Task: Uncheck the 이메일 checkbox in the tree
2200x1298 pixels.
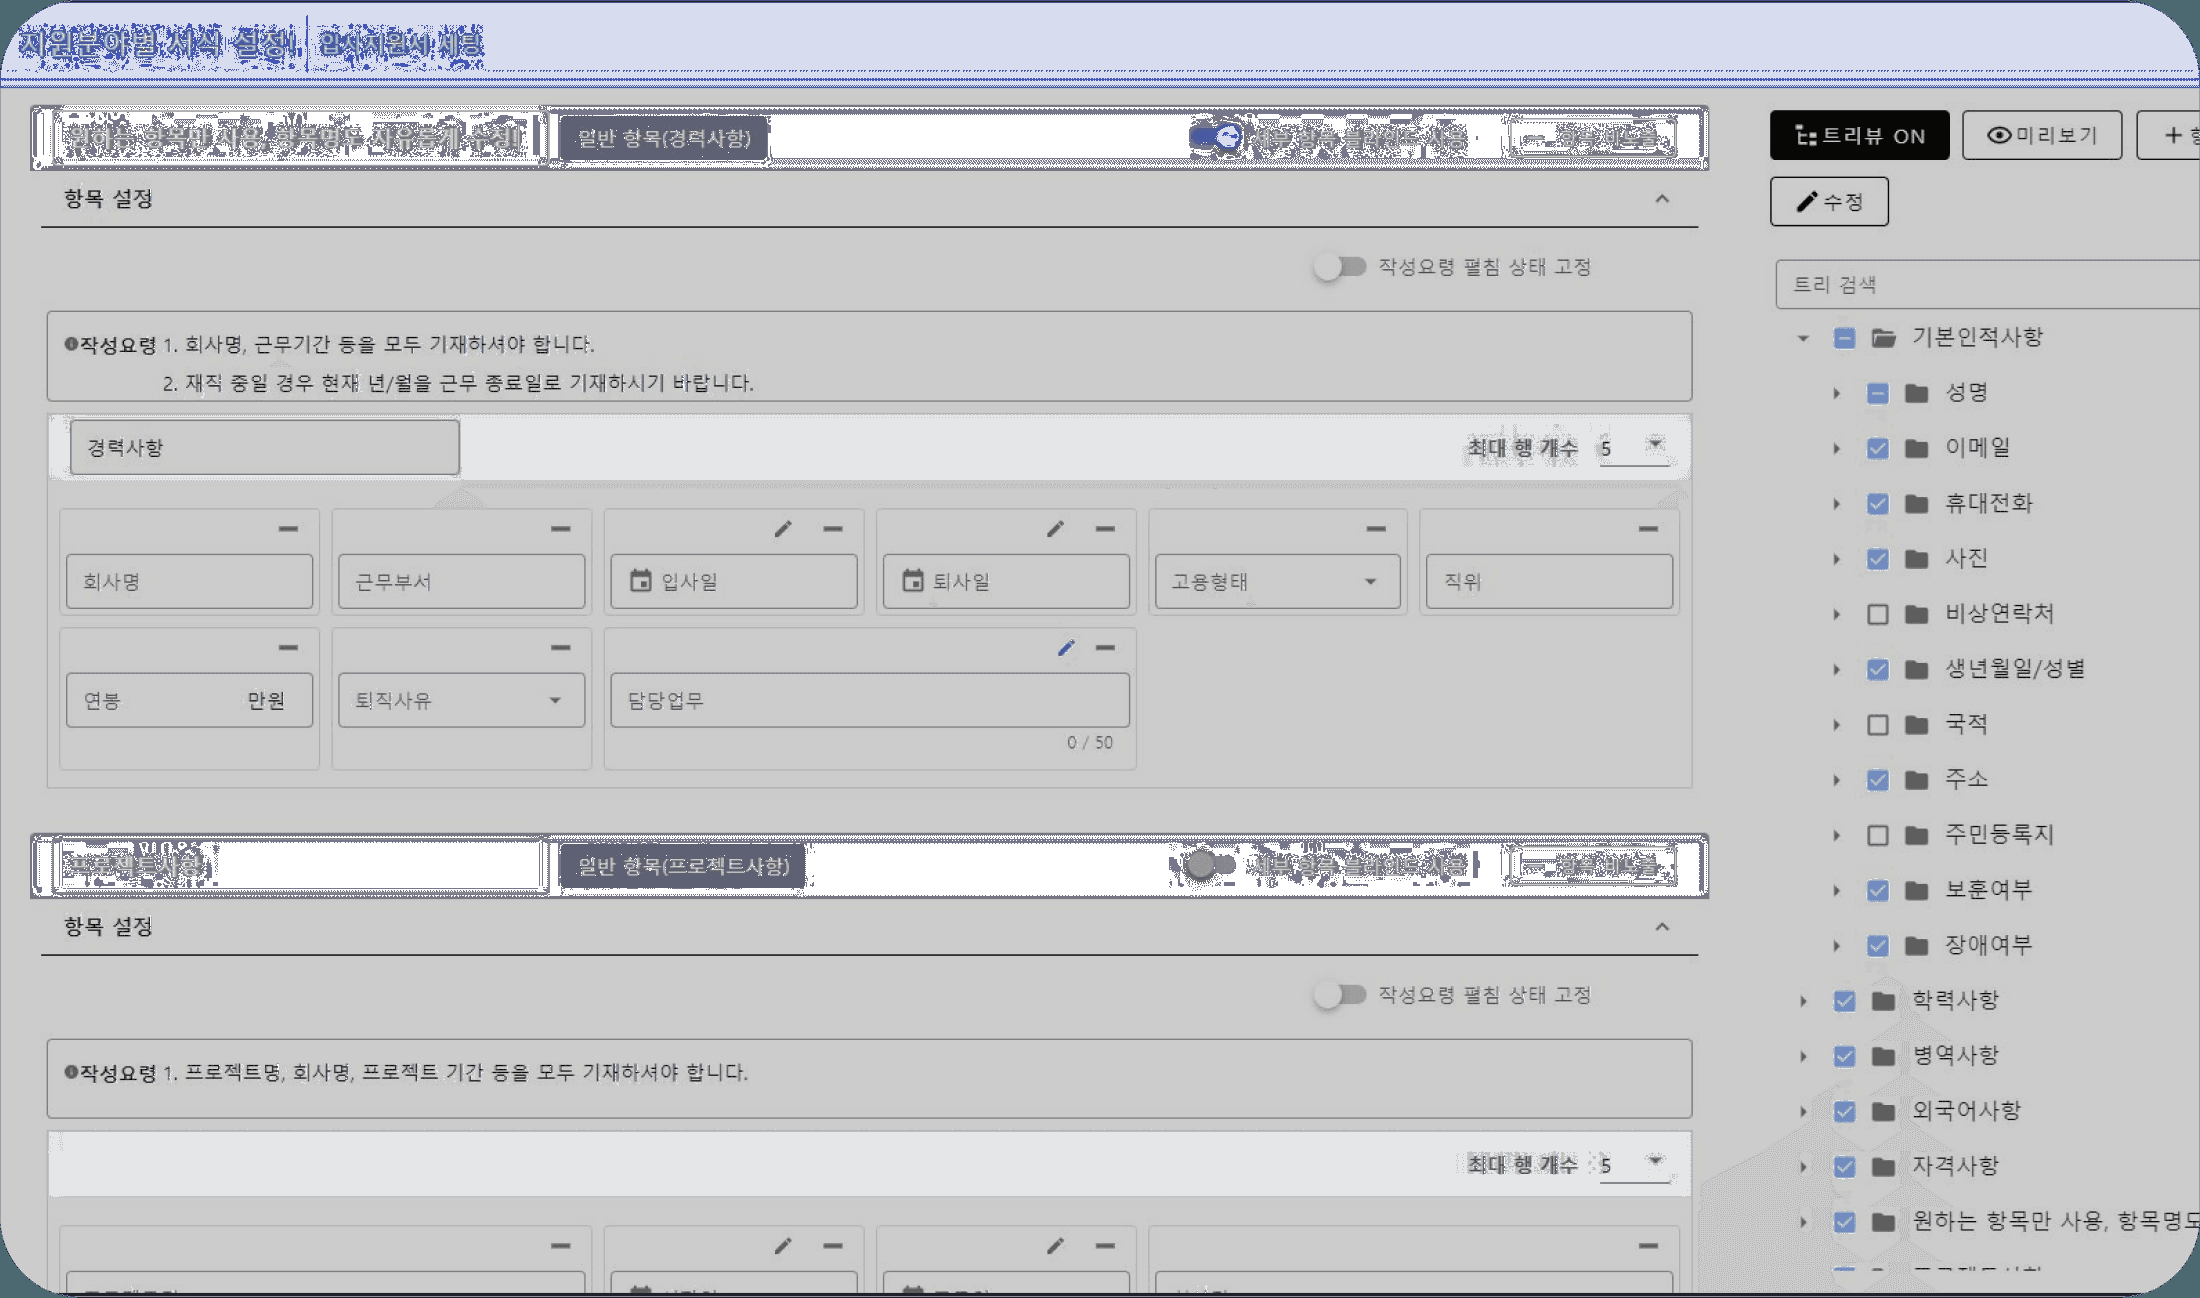Action: click(x=1877, y=448)
